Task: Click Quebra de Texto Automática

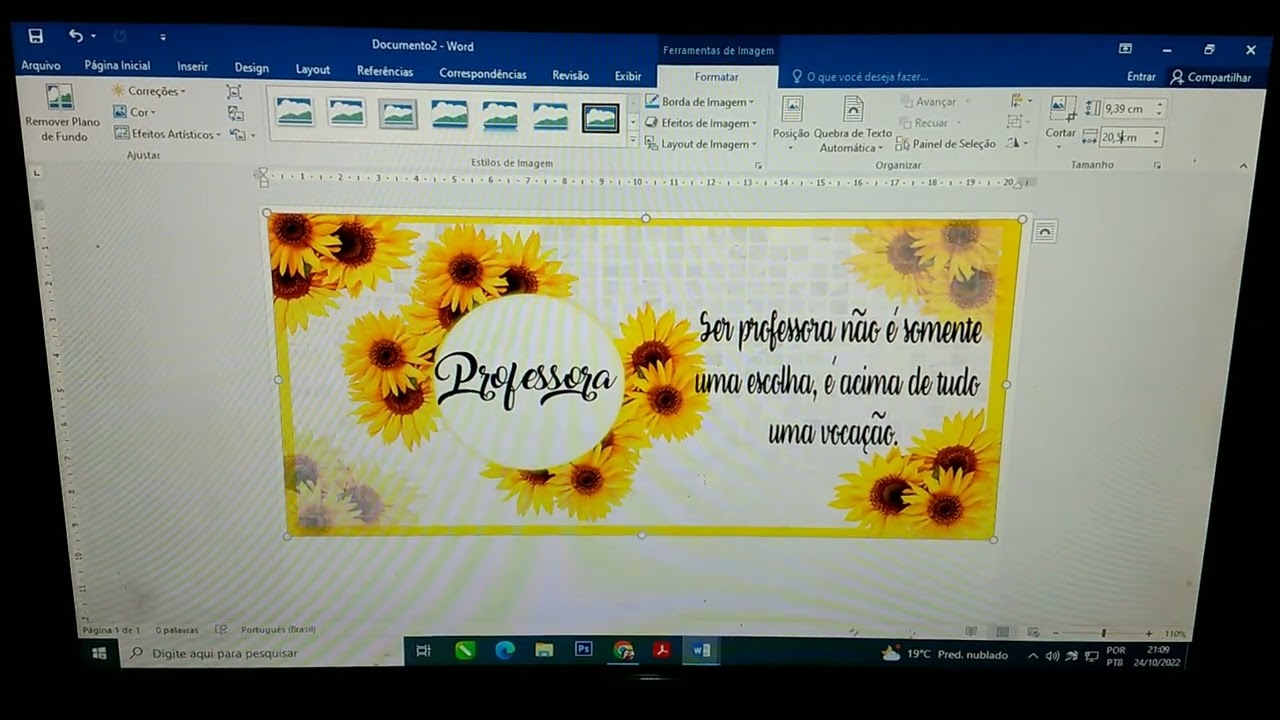Action: pyautogui.click(x=853, y=124)
